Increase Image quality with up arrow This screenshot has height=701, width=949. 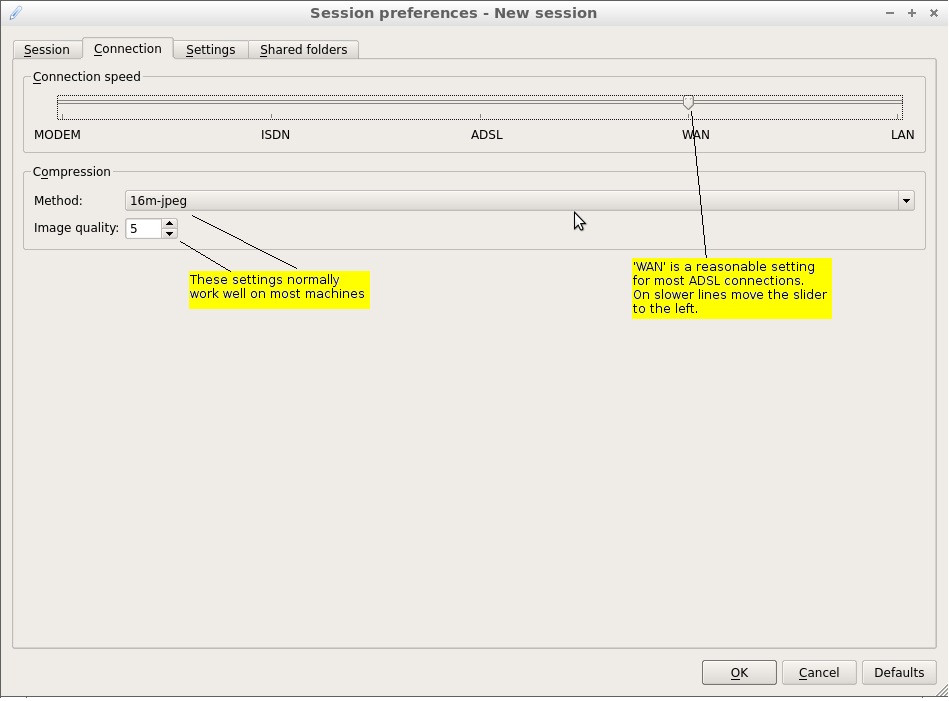tap(170, 223)
